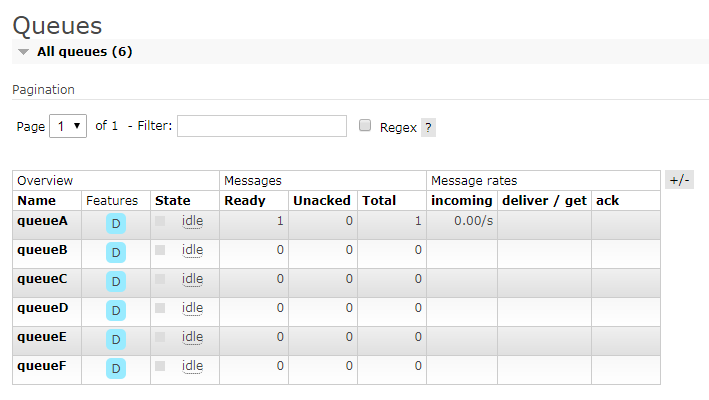Viewport: 709px width, 400px height.
Task: Open the queueF queue link
Action: [x=42, y=366]
